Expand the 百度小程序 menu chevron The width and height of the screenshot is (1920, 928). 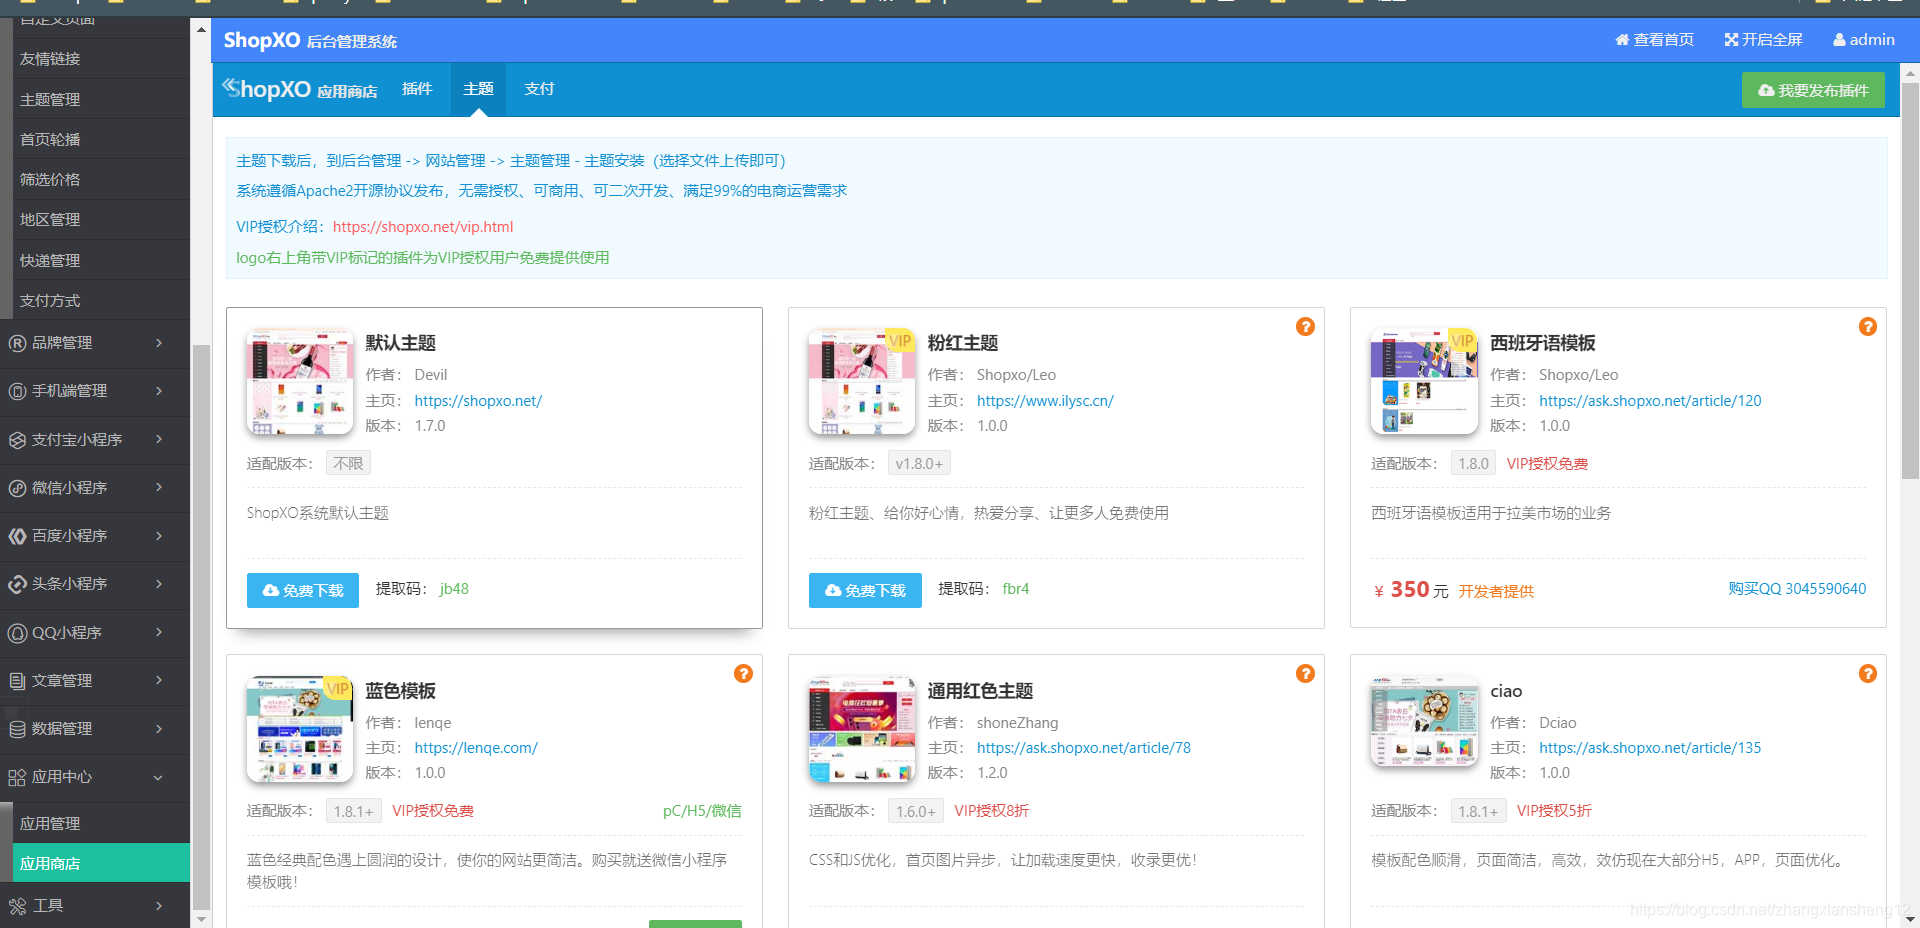click(x=159, y=536)
